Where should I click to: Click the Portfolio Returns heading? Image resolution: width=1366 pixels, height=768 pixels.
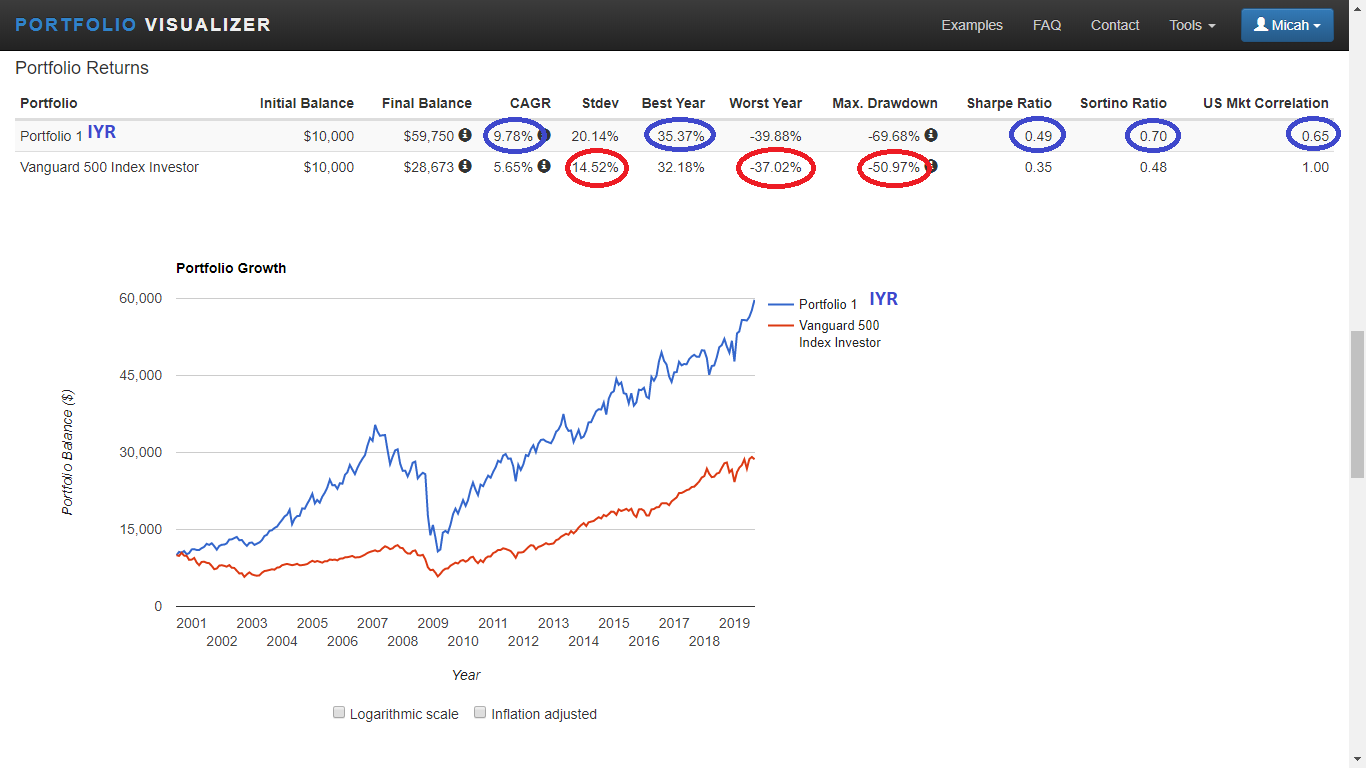pyautogui.click(x=82, y=68)
